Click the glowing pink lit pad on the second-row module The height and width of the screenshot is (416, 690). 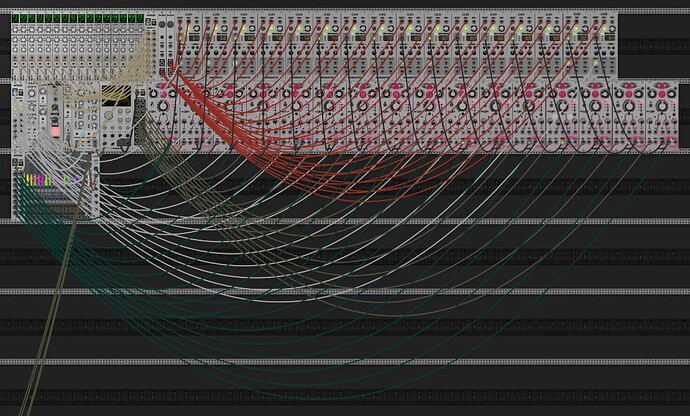tap(55, 132)
